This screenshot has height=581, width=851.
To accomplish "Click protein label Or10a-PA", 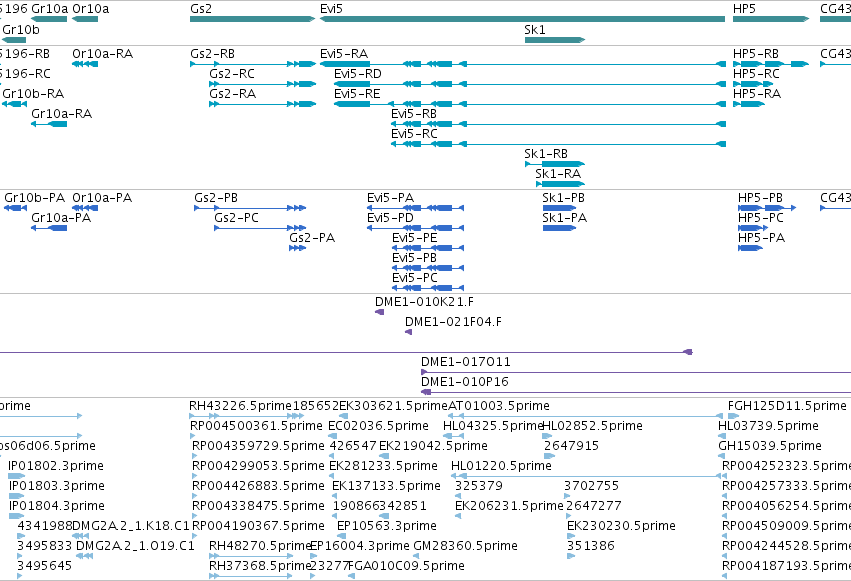I will coord(102,198).
